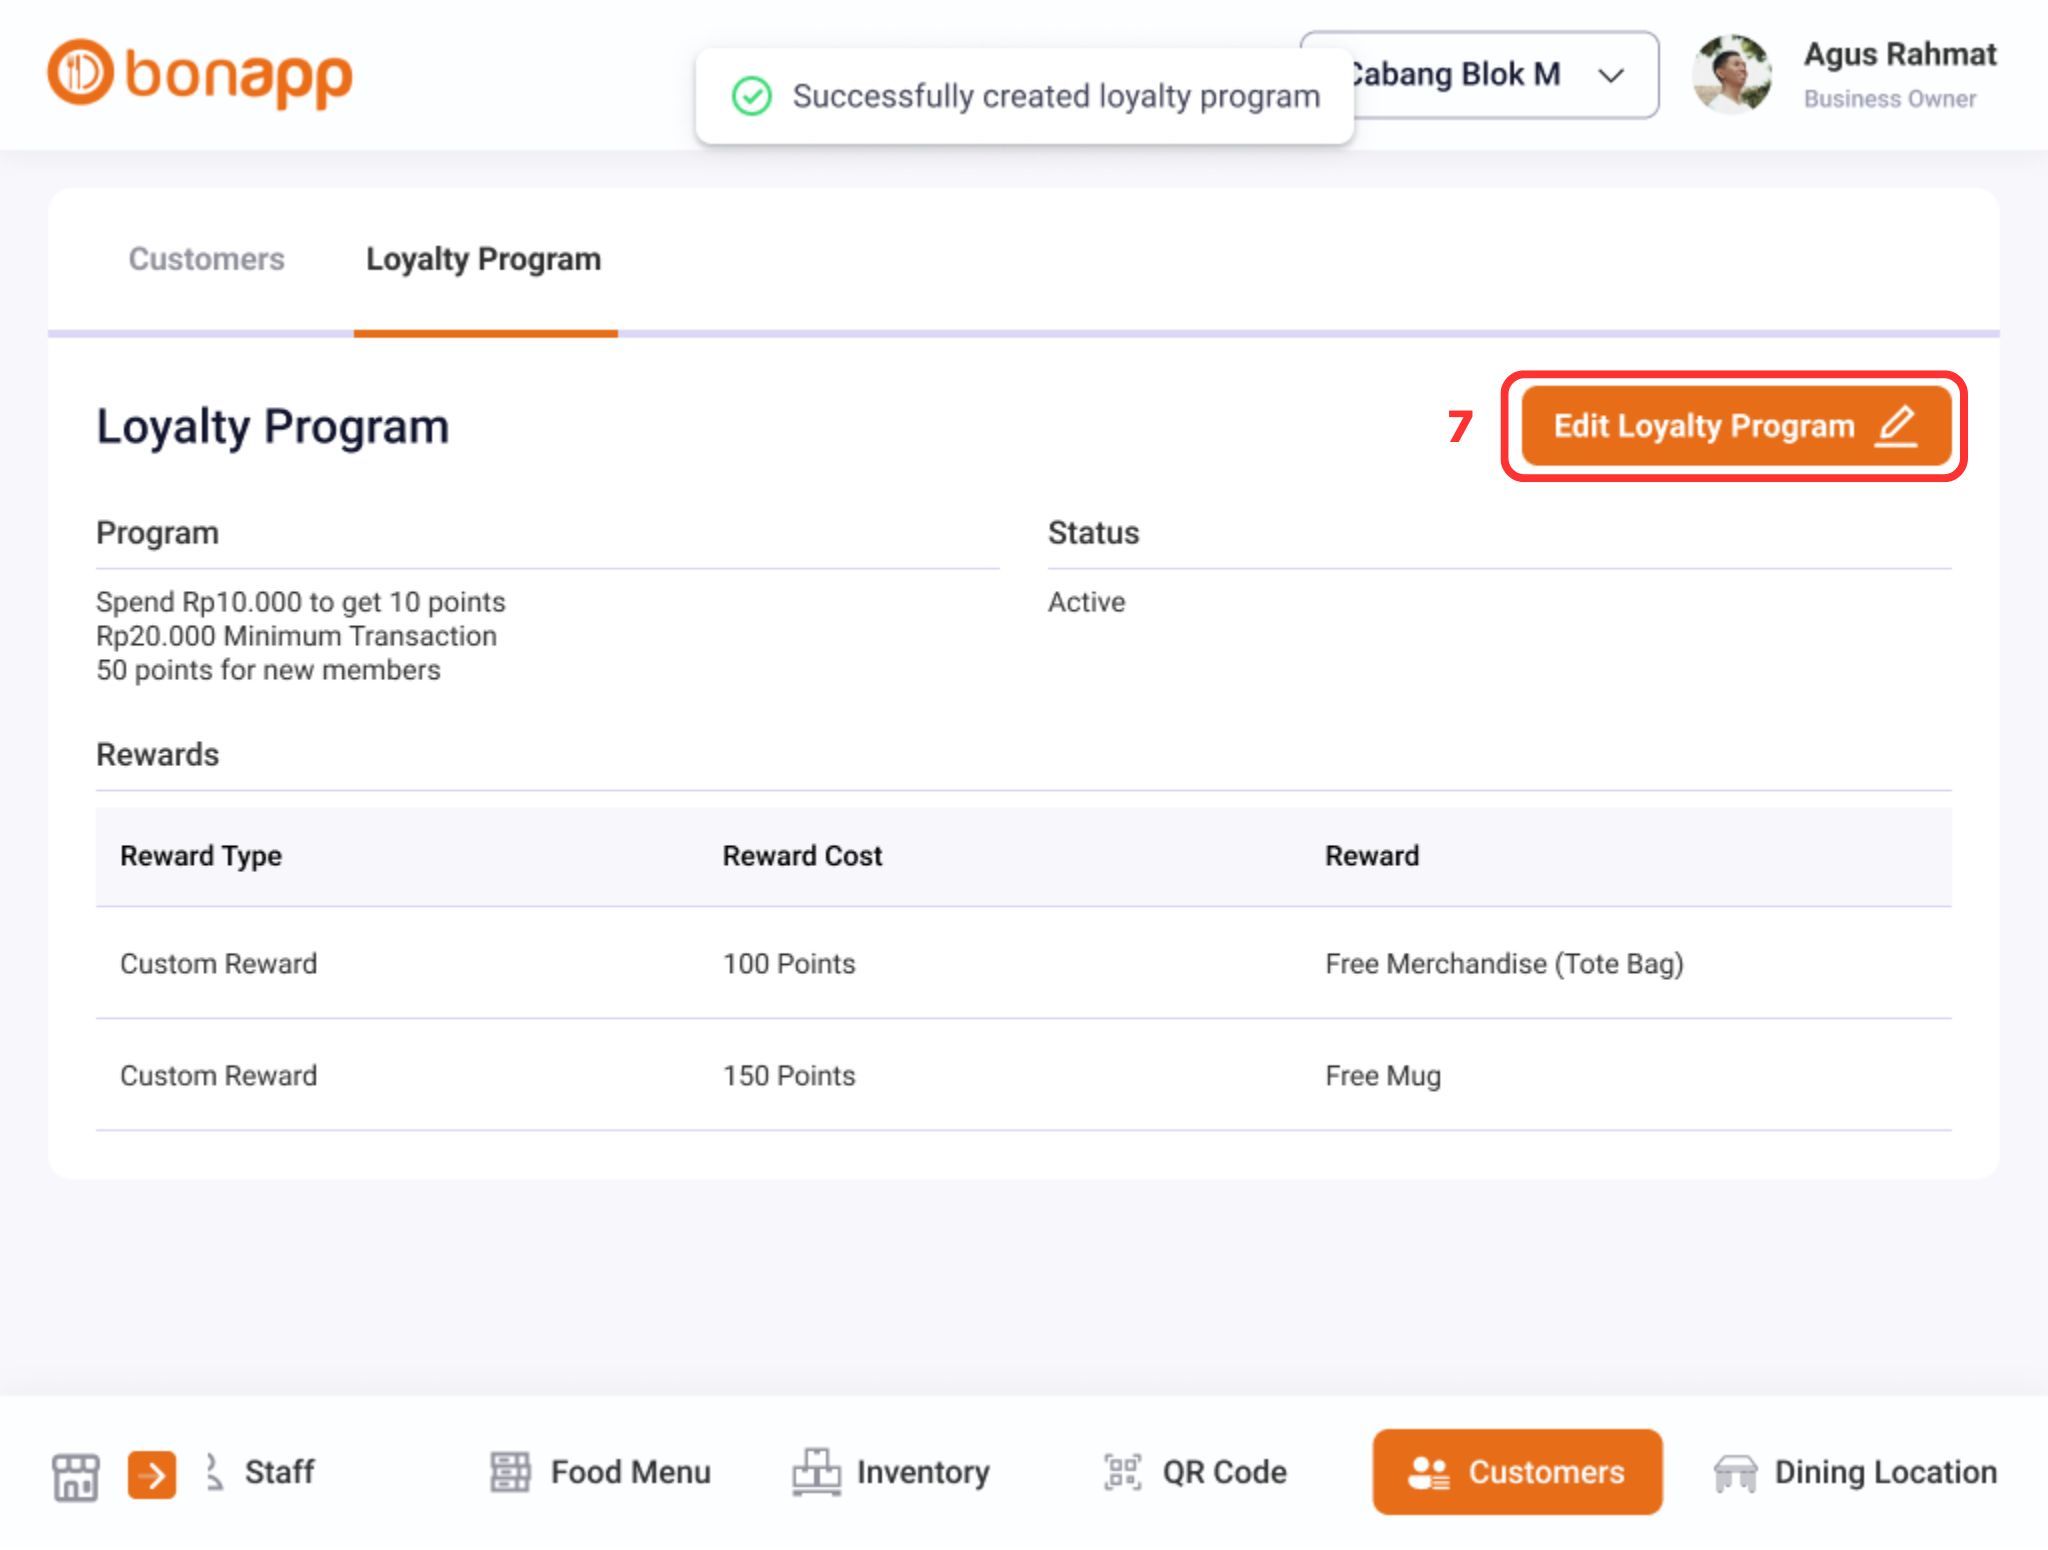Go to the Inventory section
Image resolution: width=2048 pixels, height=1550 pixels.
(x=891, y=1472)
